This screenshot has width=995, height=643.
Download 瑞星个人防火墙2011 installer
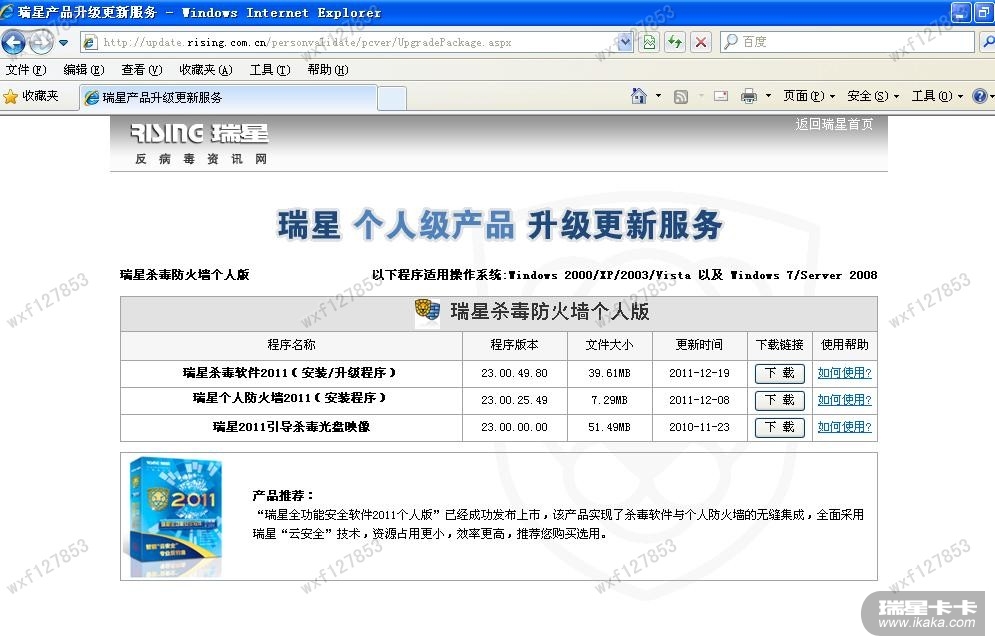pos(779,400)
